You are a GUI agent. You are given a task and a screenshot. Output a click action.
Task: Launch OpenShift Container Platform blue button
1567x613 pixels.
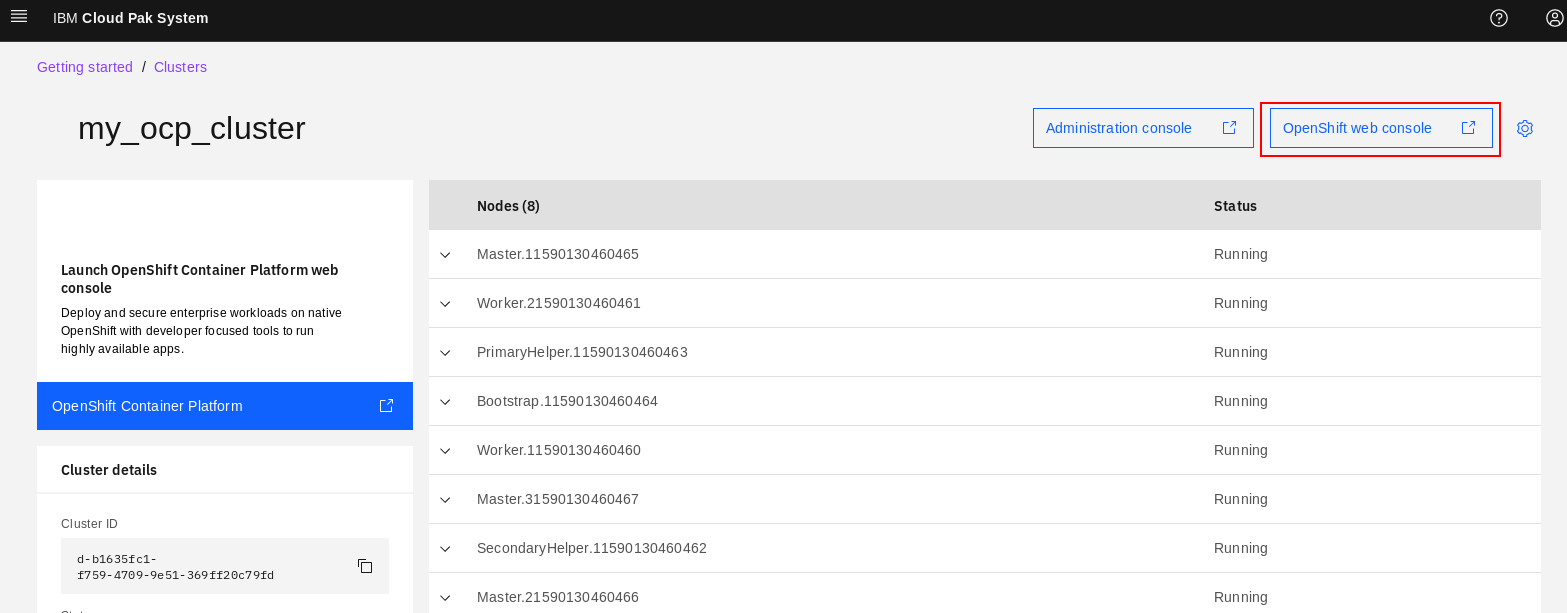click(x=225, y=406)
